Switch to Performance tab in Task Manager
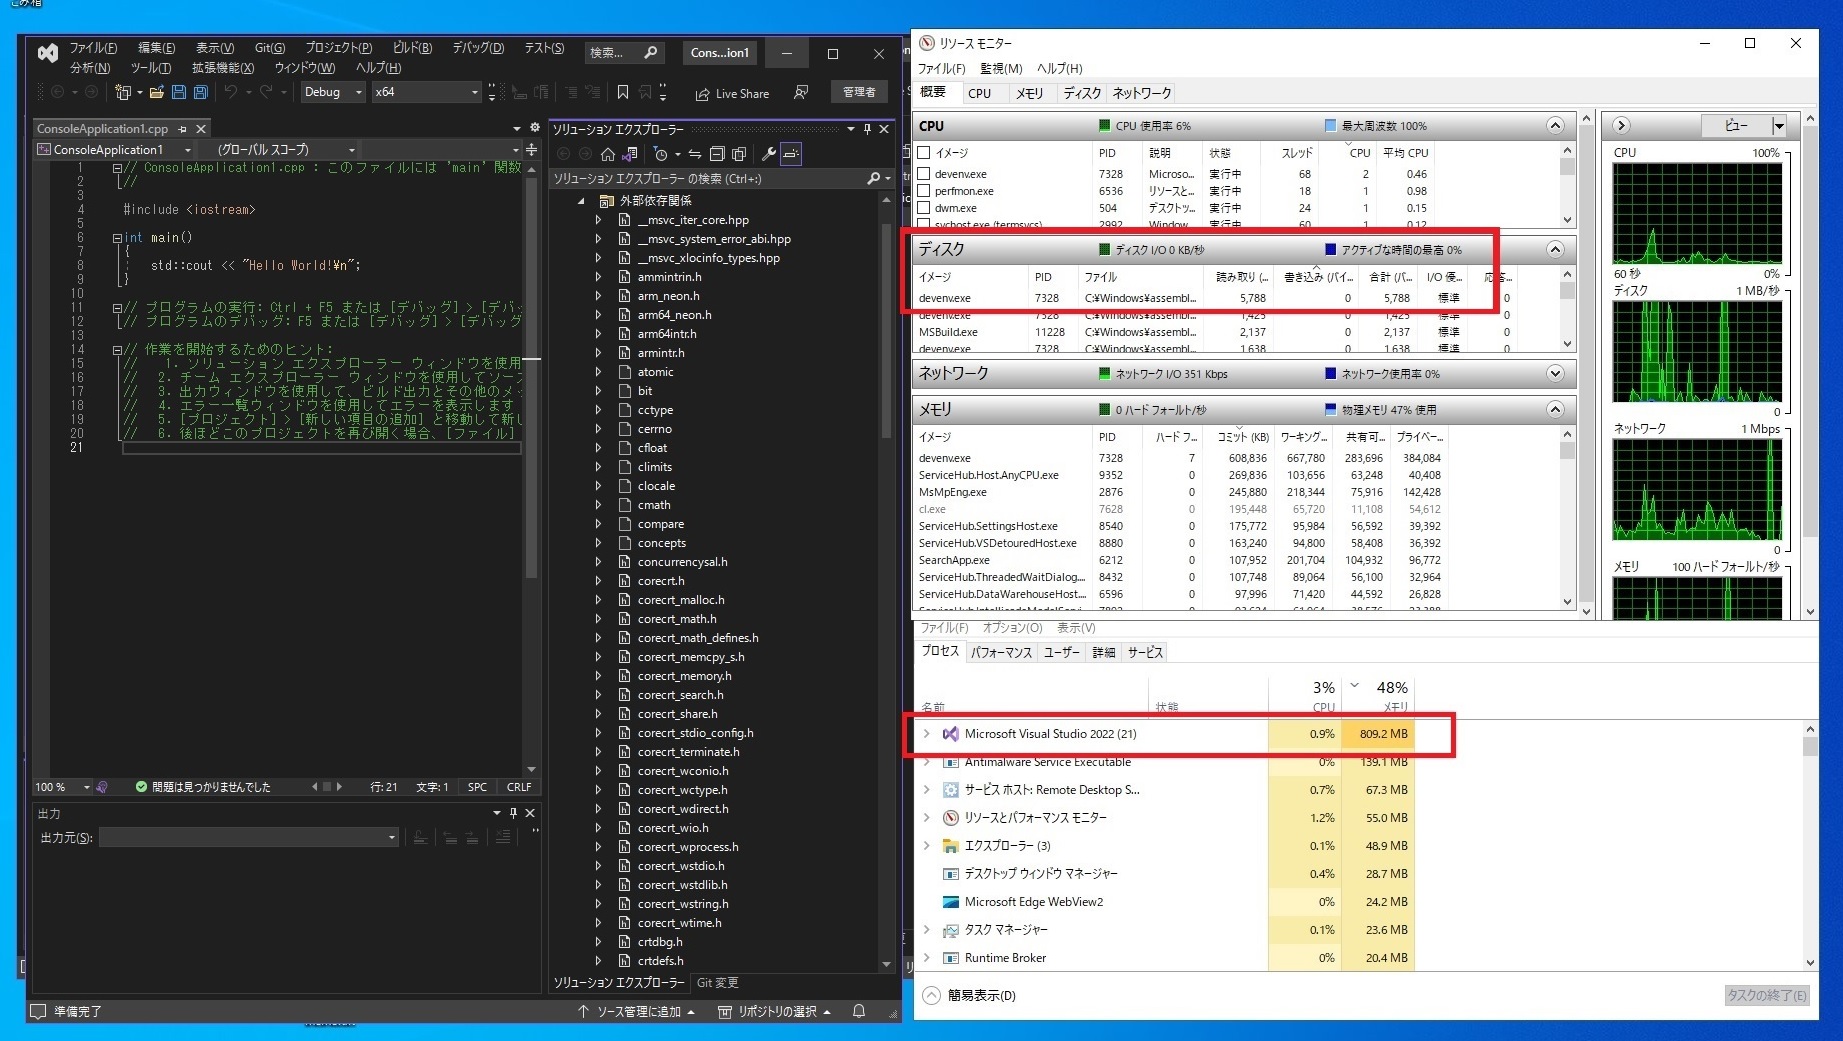The height and width of the screenshot is (1041, 1843). pyautogui.click(x=1001, y=652)
